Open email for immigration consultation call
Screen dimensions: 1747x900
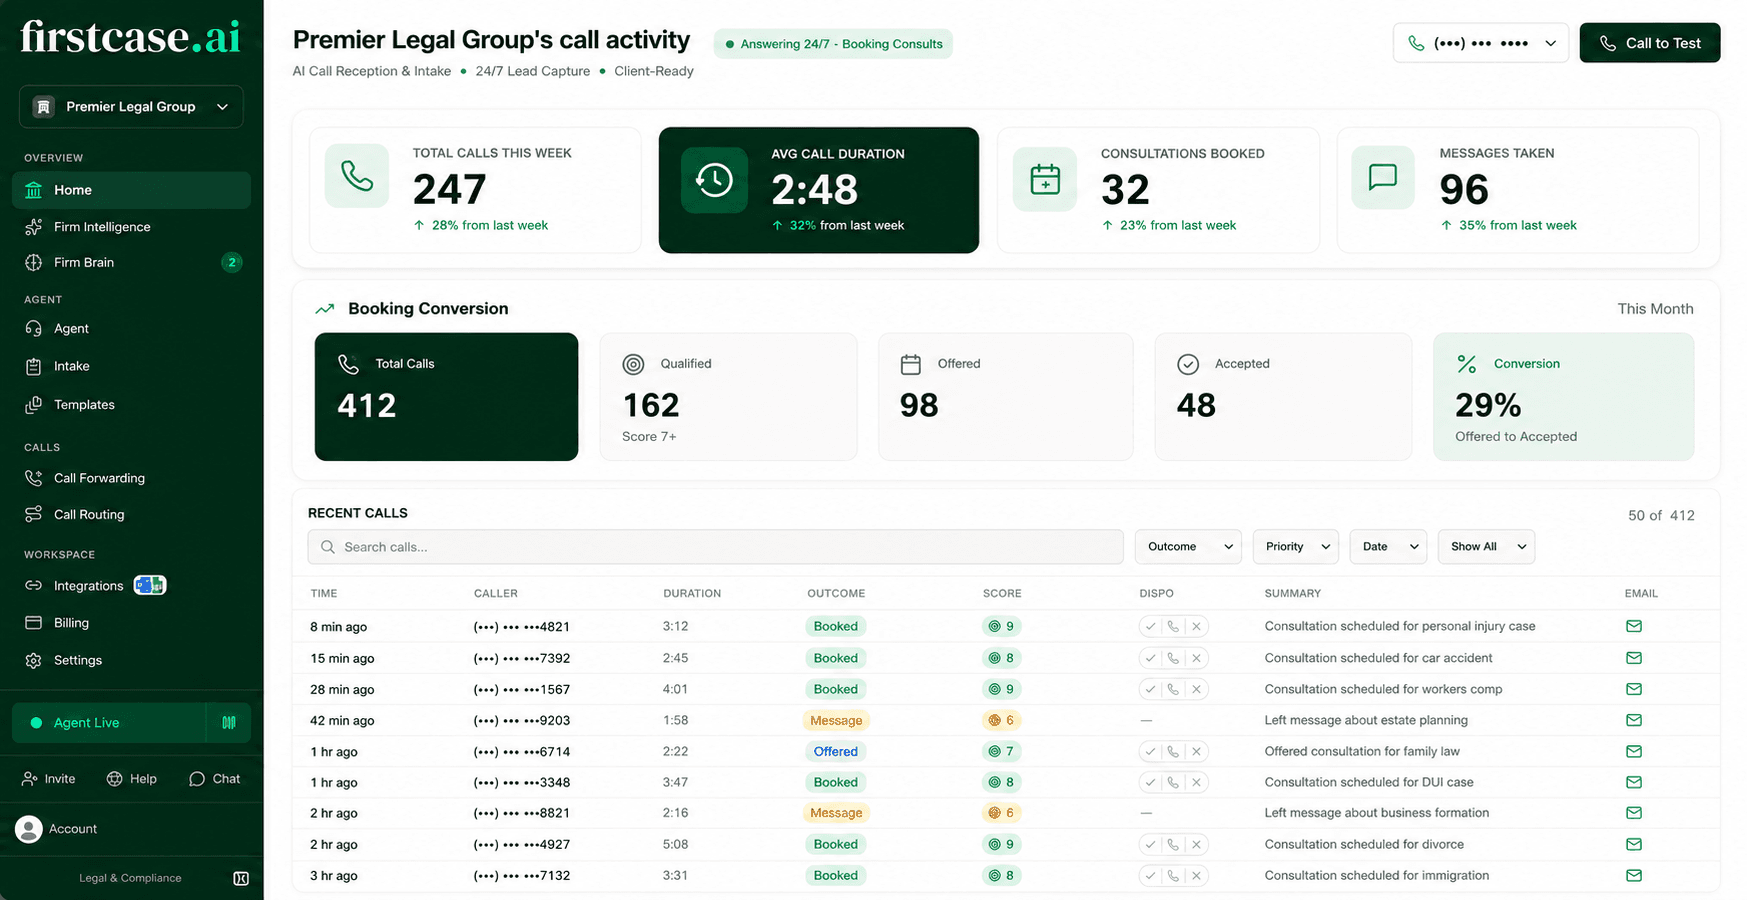tap(1634, 875)
